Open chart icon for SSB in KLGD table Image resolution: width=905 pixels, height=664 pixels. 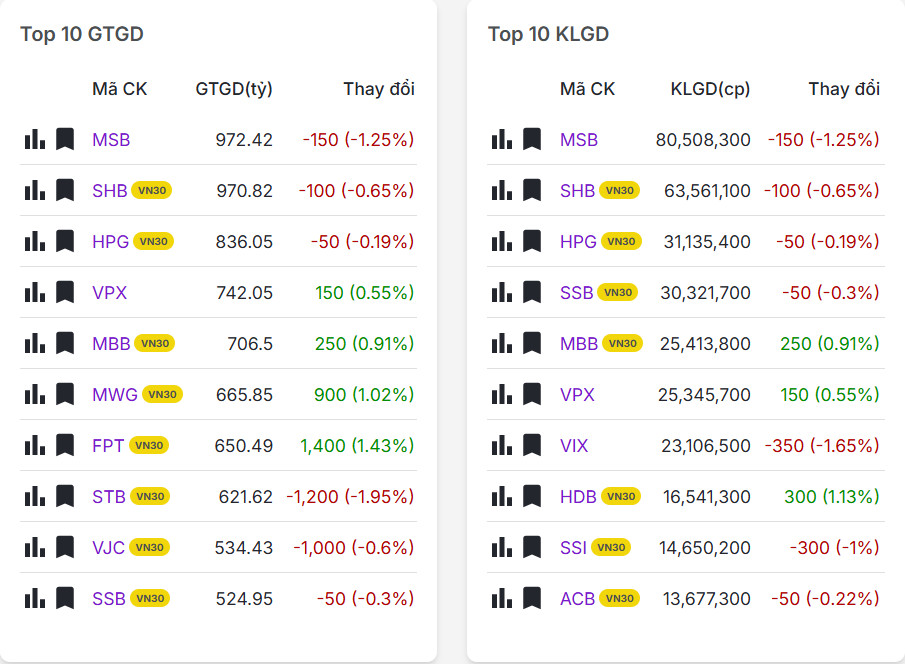tap(502, 292)
